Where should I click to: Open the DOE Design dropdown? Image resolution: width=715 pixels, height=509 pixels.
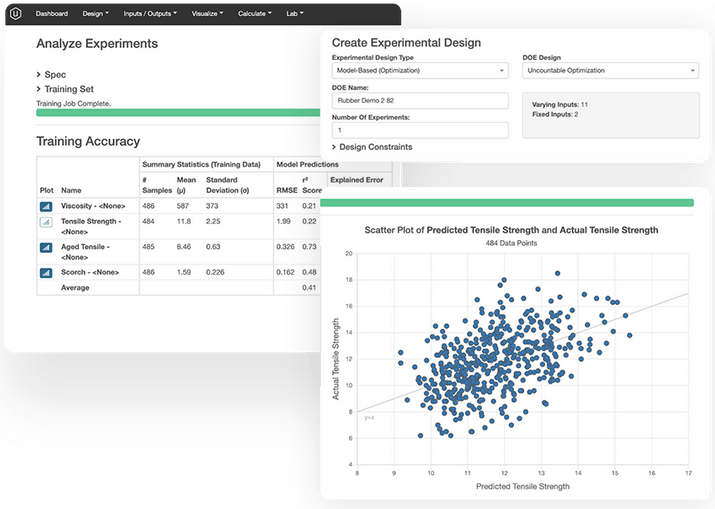point(611,71)
